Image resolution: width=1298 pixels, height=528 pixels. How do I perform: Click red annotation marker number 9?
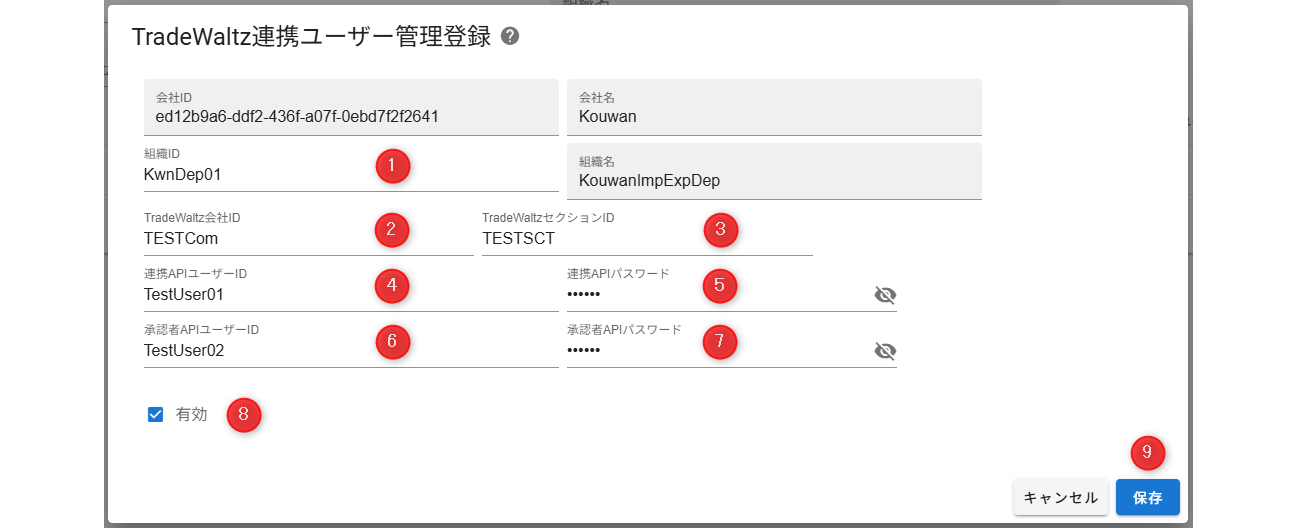click(1147, 453)
